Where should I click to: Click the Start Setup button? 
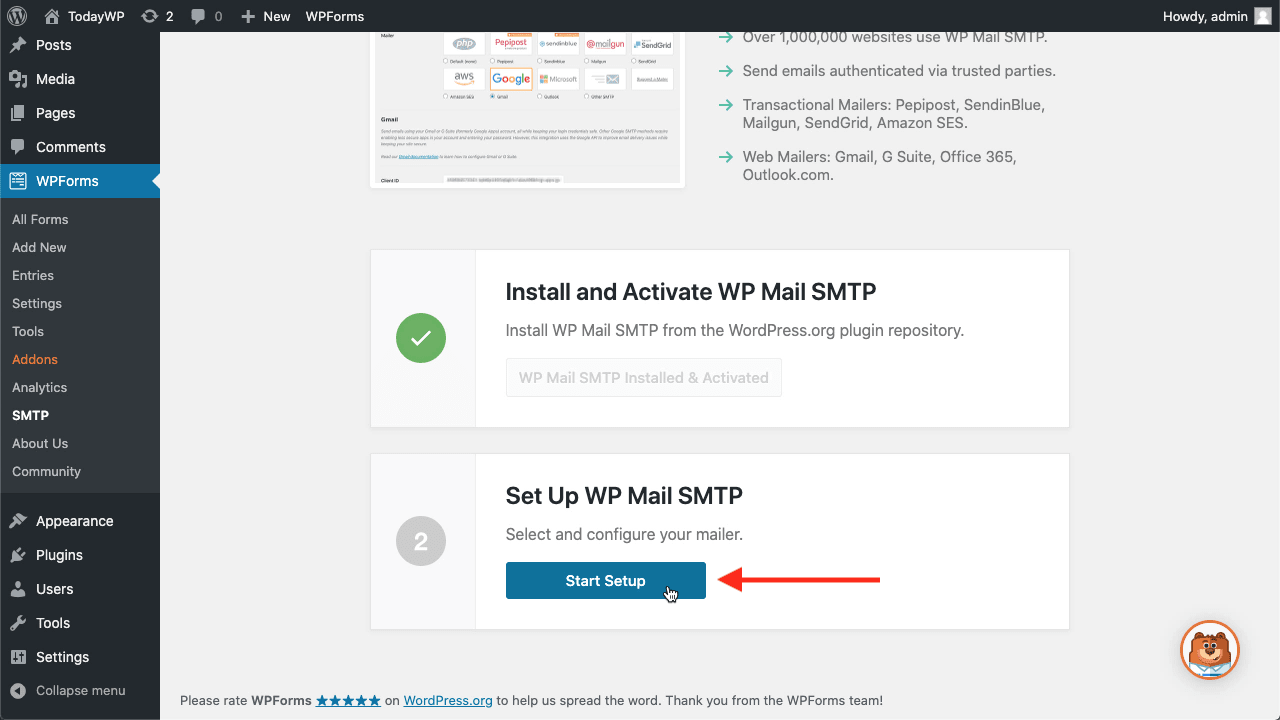[606, 581]
